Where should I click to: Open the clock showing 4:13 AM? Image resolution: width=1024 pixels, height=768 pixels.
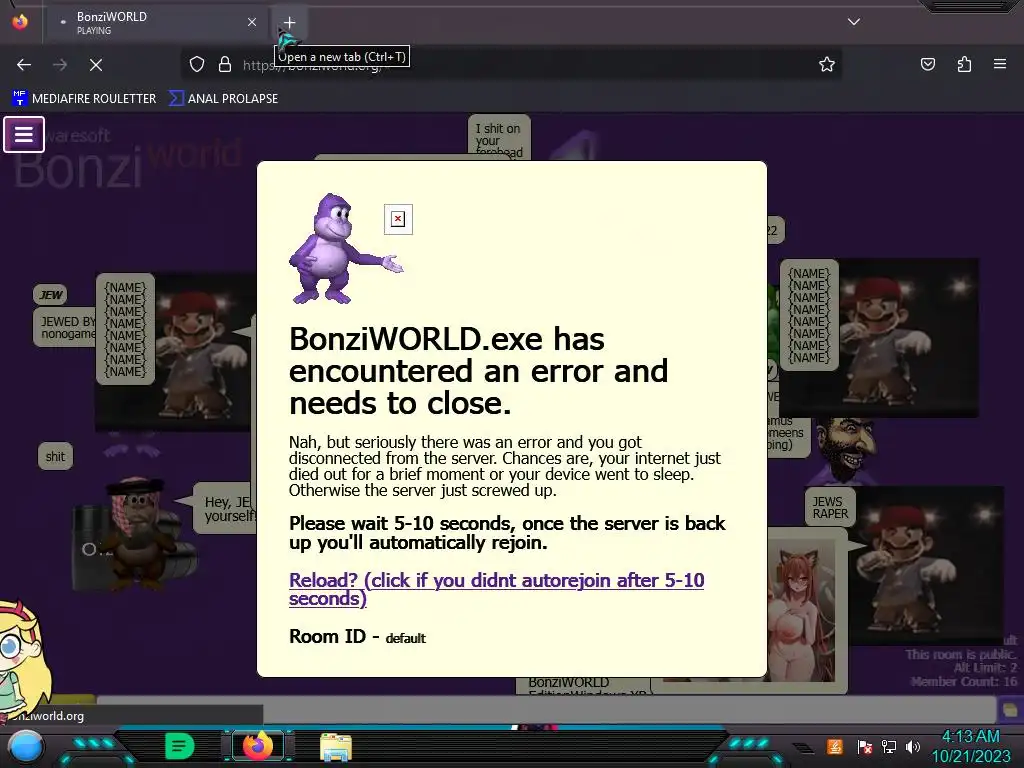pyautogui.click(x=970, y=746)
